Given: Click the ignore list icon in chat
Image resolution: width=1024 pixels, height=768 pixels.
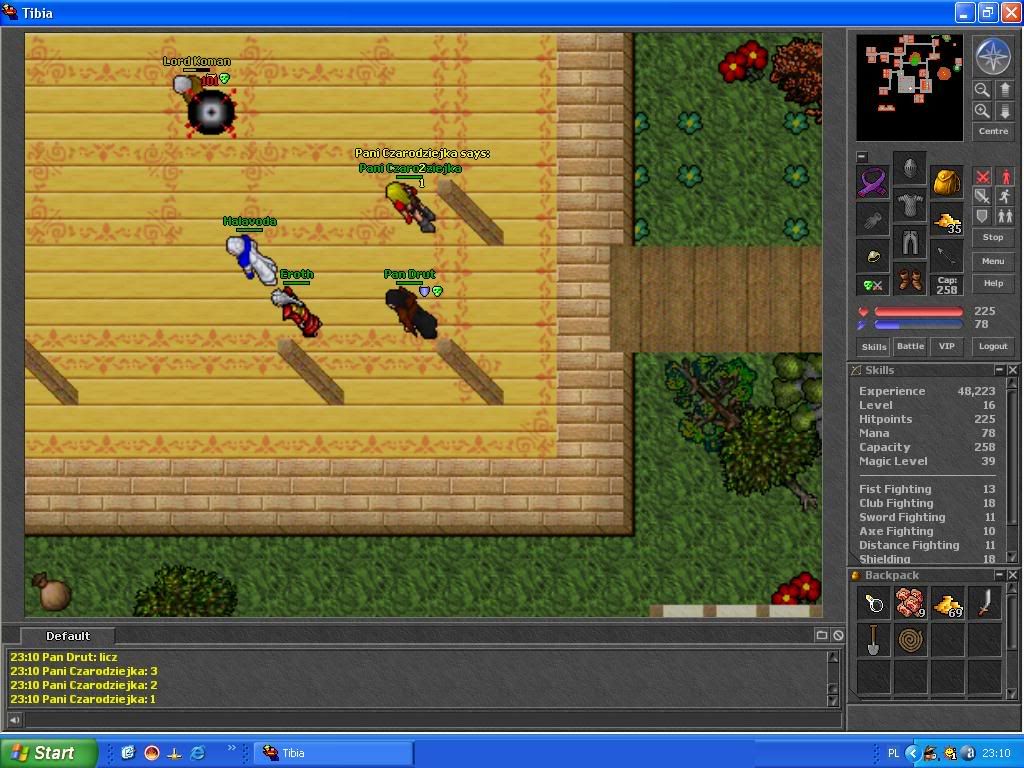Looking at the screenshot, I should click(x=838, y=635).
